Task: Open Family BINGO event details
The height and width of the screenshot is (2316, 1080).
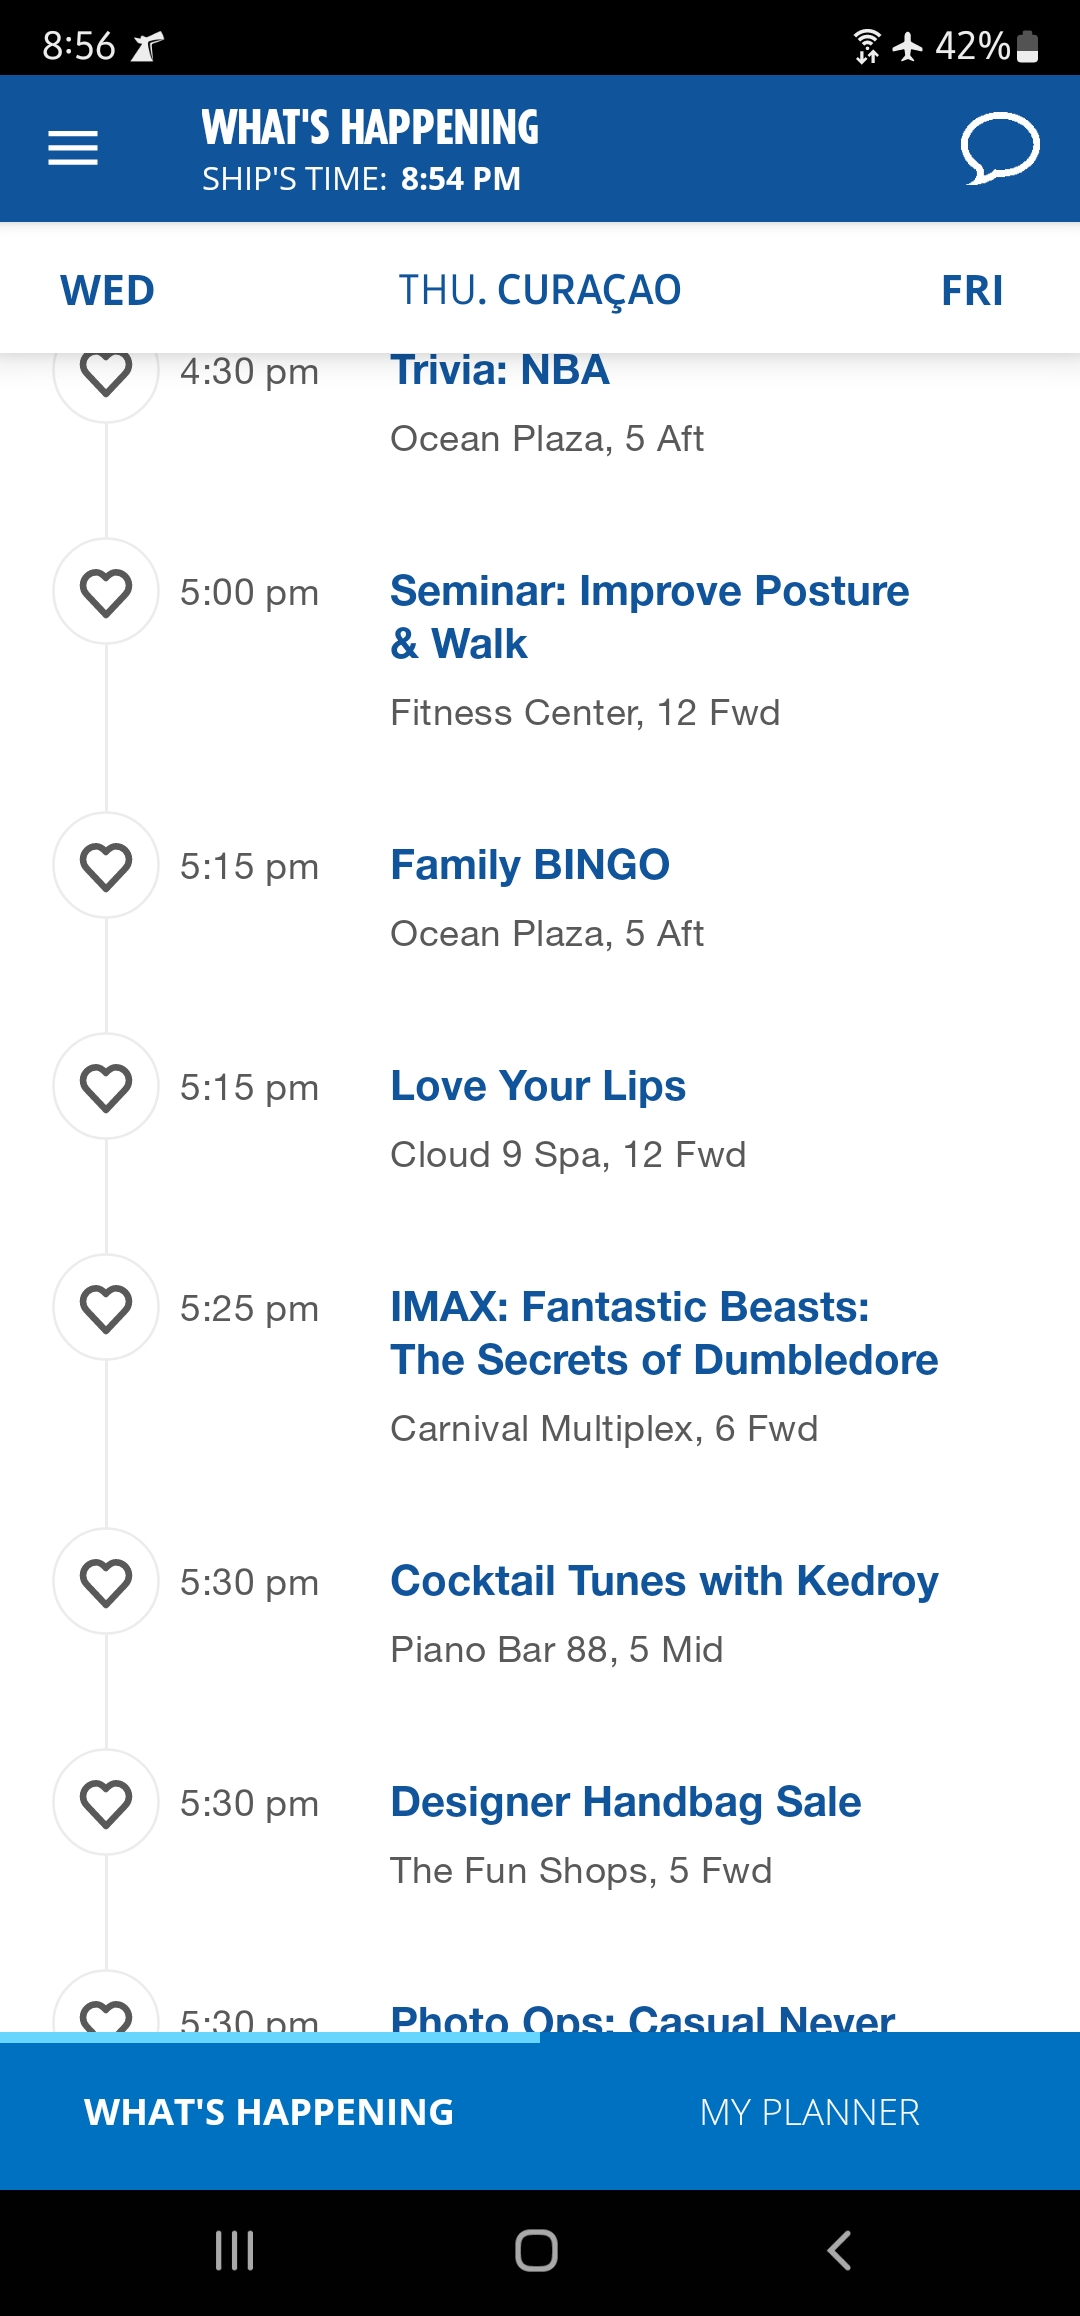Action: pyautogui.click(x=530, y=865)
